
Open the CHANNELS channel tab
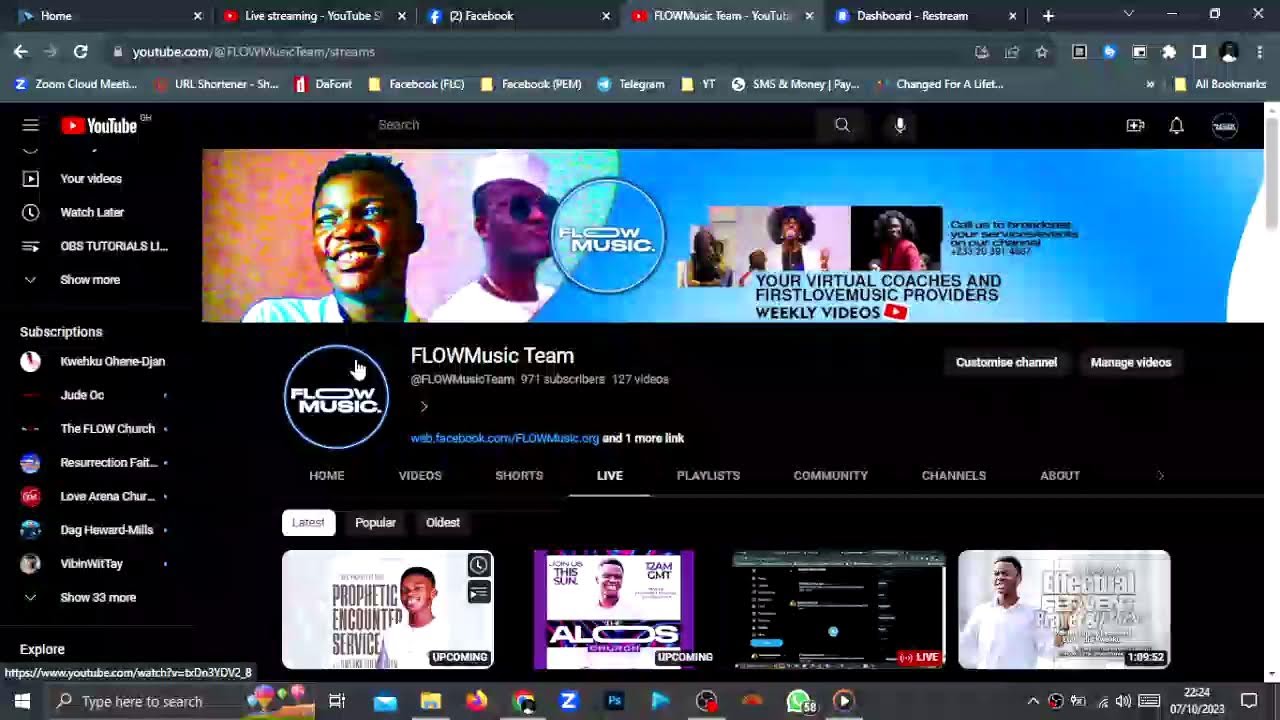(954, 475)
